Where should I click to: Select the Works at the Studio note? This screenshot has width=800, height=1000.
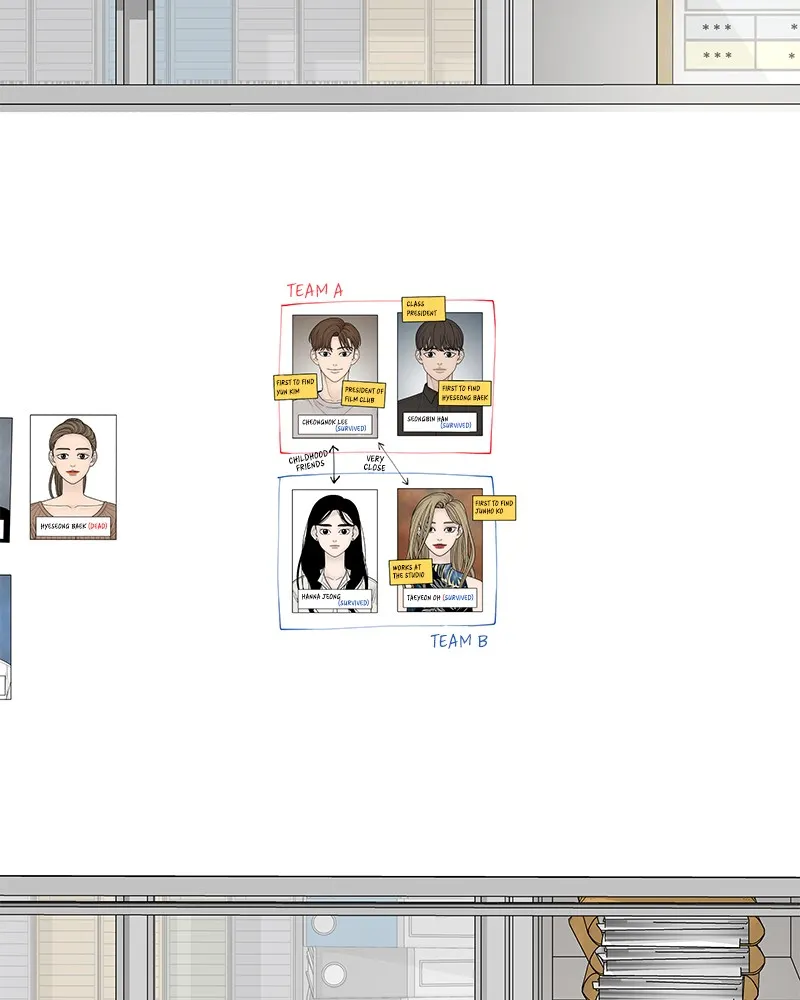(x=411, y=571)
